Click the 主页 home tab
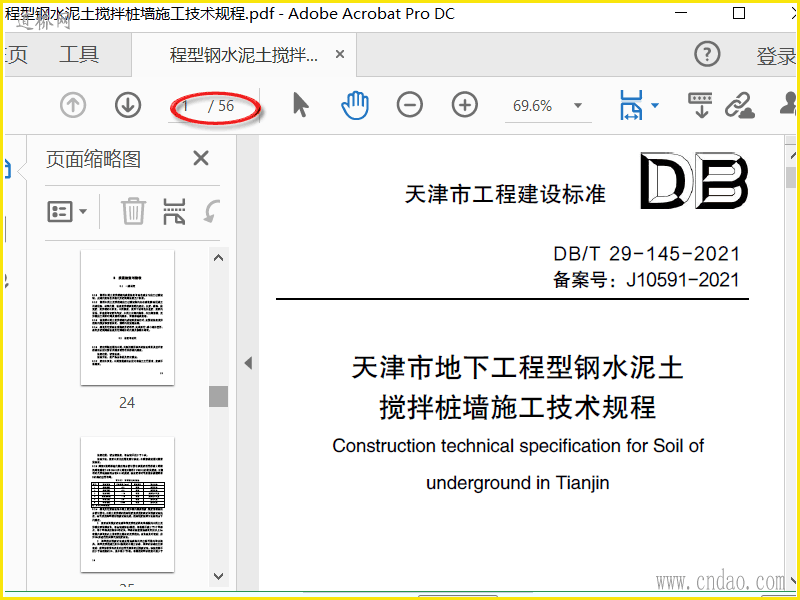The image size is (800, 600). click(15, 54)
